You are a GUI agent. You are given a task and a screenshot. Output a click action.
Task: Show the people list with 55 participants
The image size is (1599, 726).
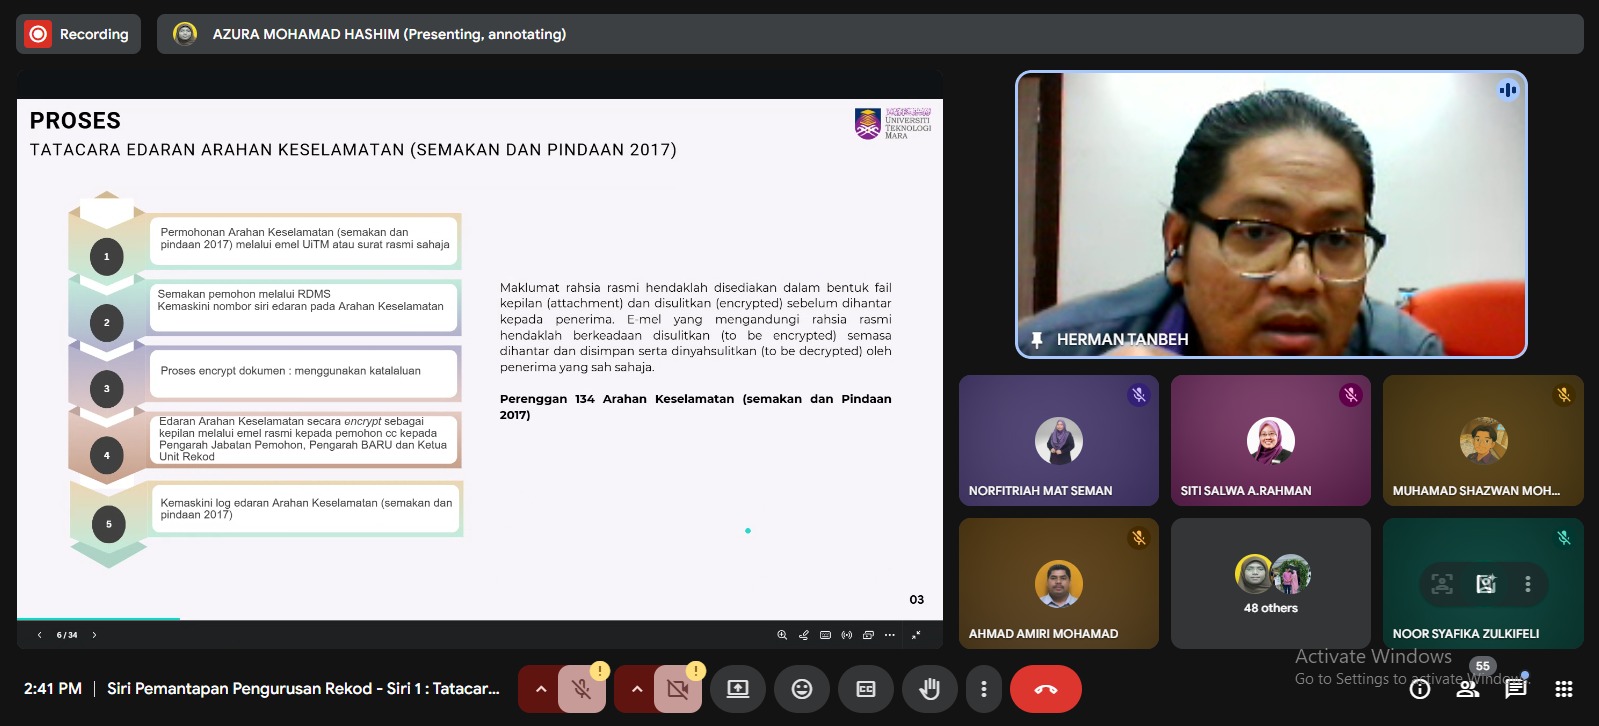(1468, 688)
